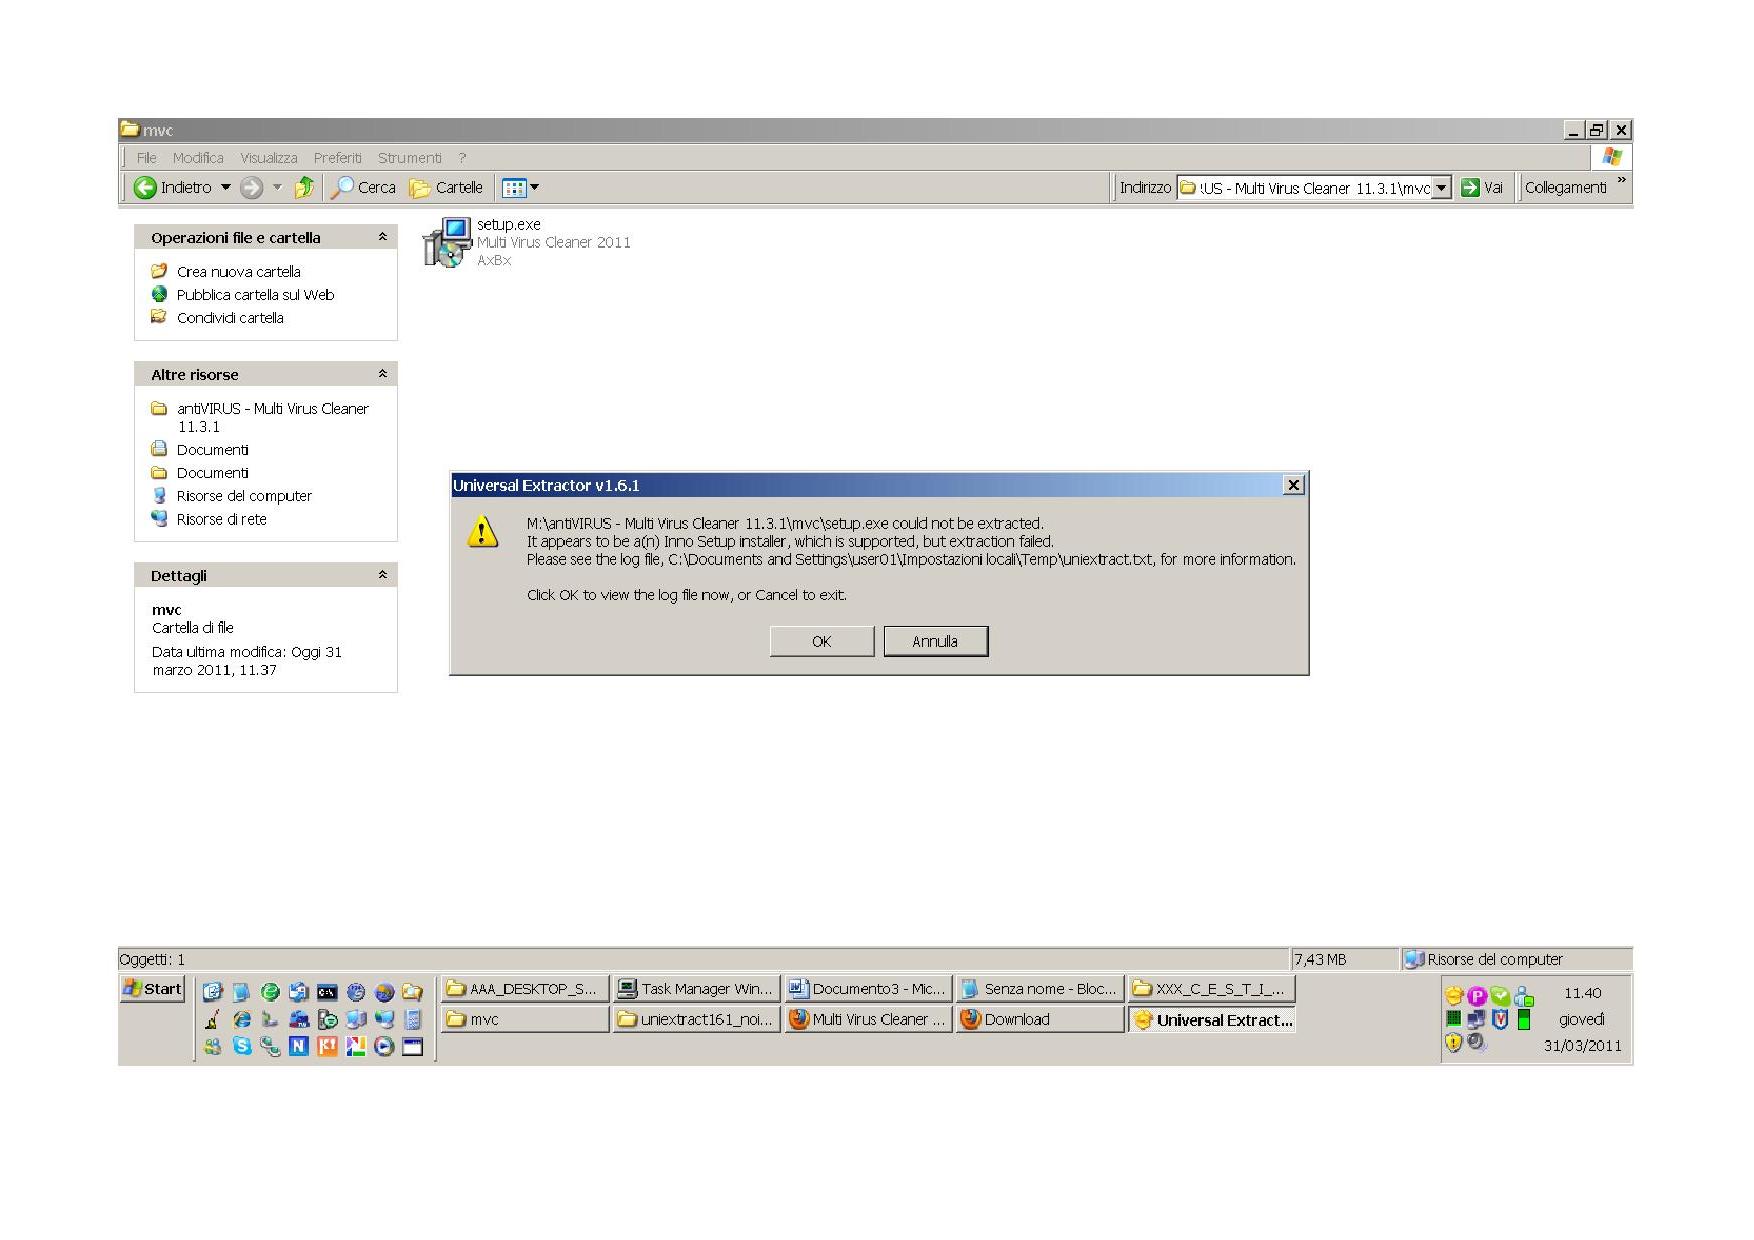Screen dimensions: 1754x1240
Task: Open the ? help menu
Action: [462, 158]
